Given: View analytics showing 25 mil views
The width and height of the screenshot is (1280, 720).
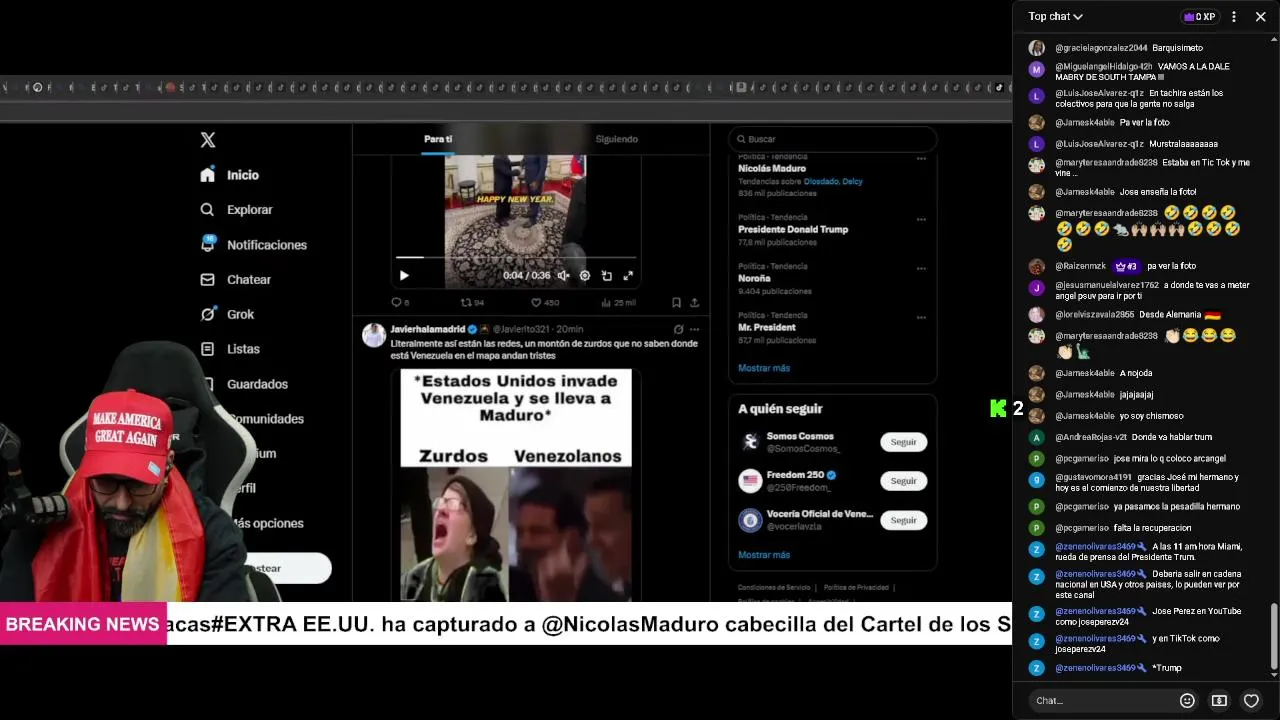Looking at the screenshot, I should pyautogui.click(x=620, y=302).
